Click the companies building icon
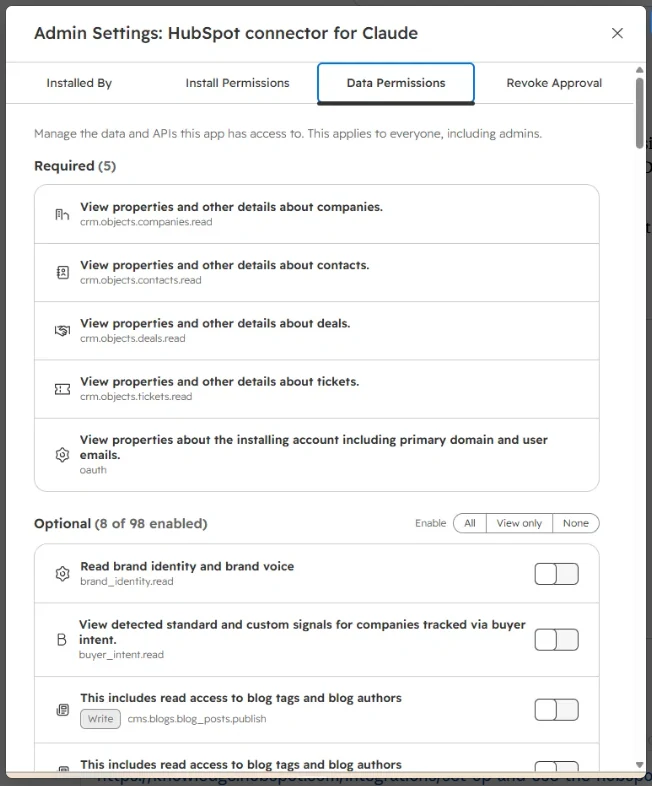This screenshot has width=652, height=786. click(x=62, y=215)
